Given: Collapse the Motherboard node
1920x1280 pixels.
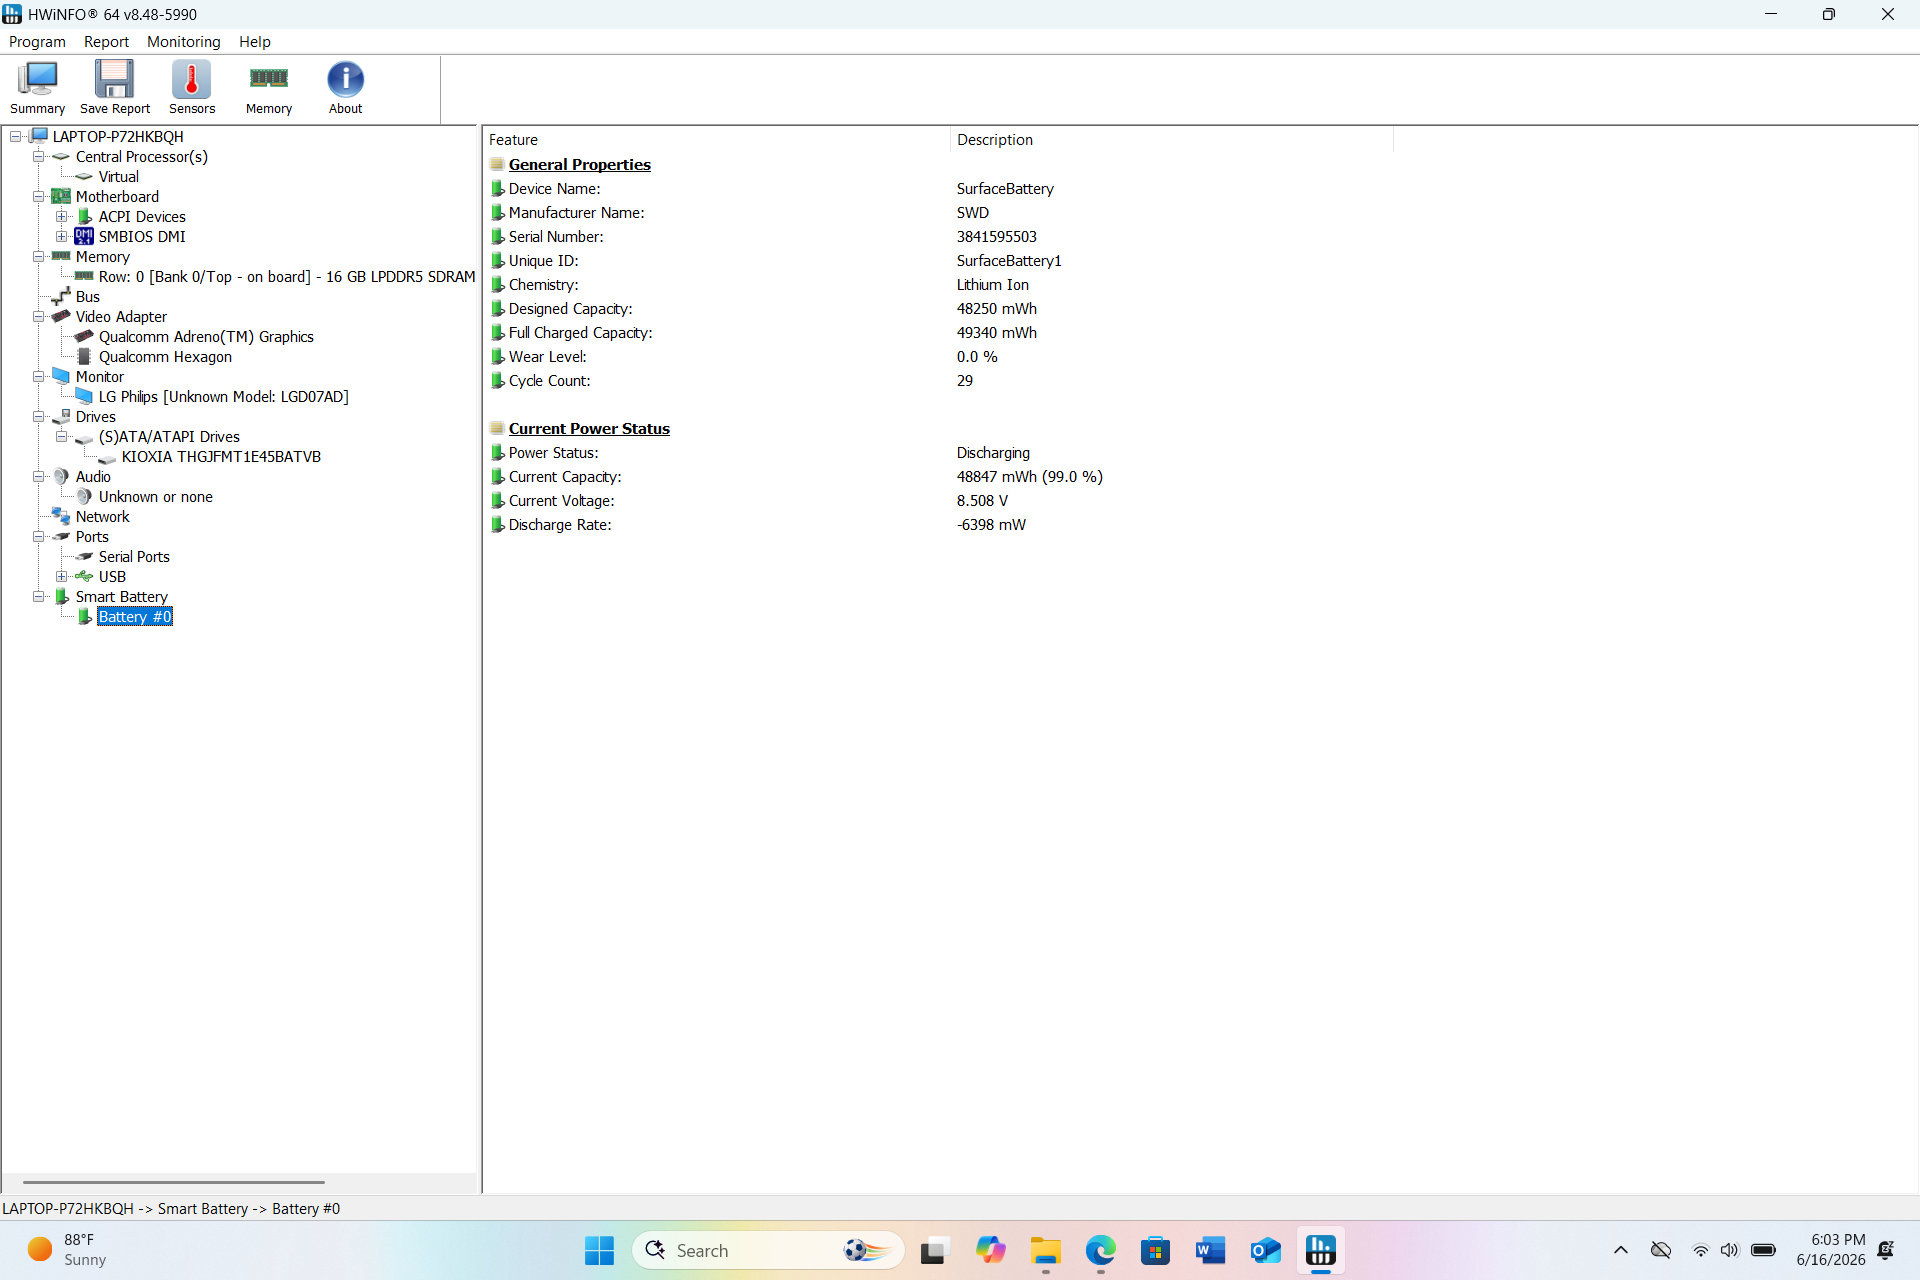Looking at the screenshot, I should [39, 197].
